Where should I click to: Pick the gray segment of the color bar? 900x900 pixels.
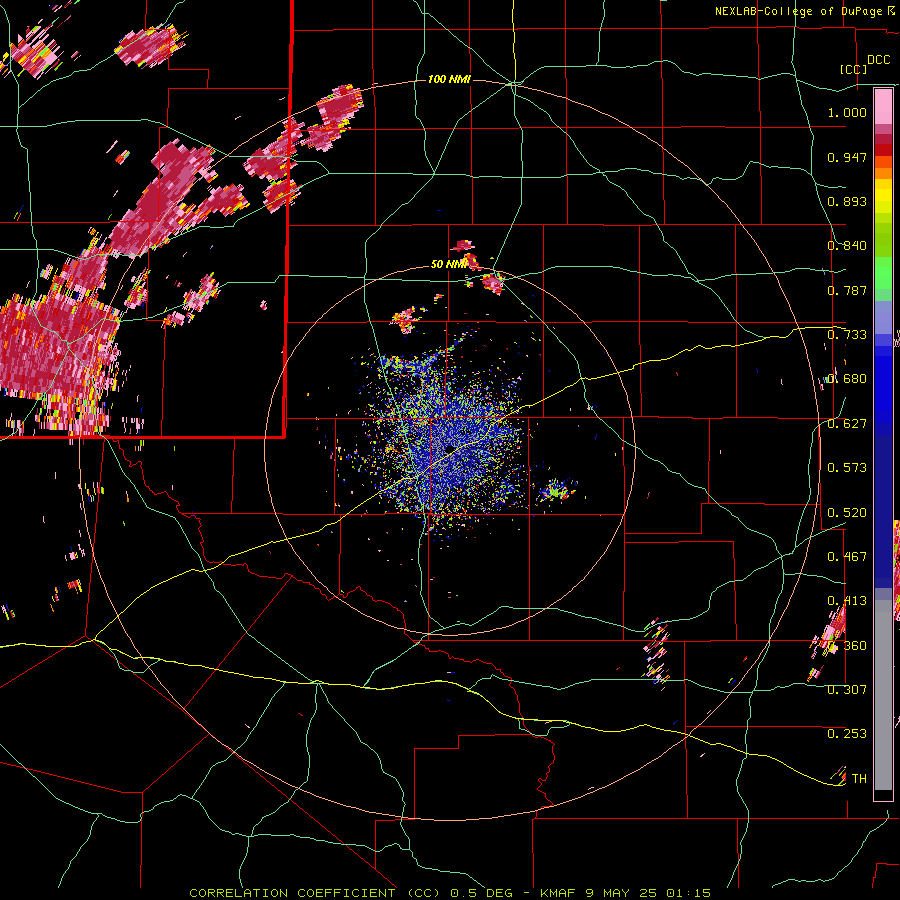tap(883, 697)
